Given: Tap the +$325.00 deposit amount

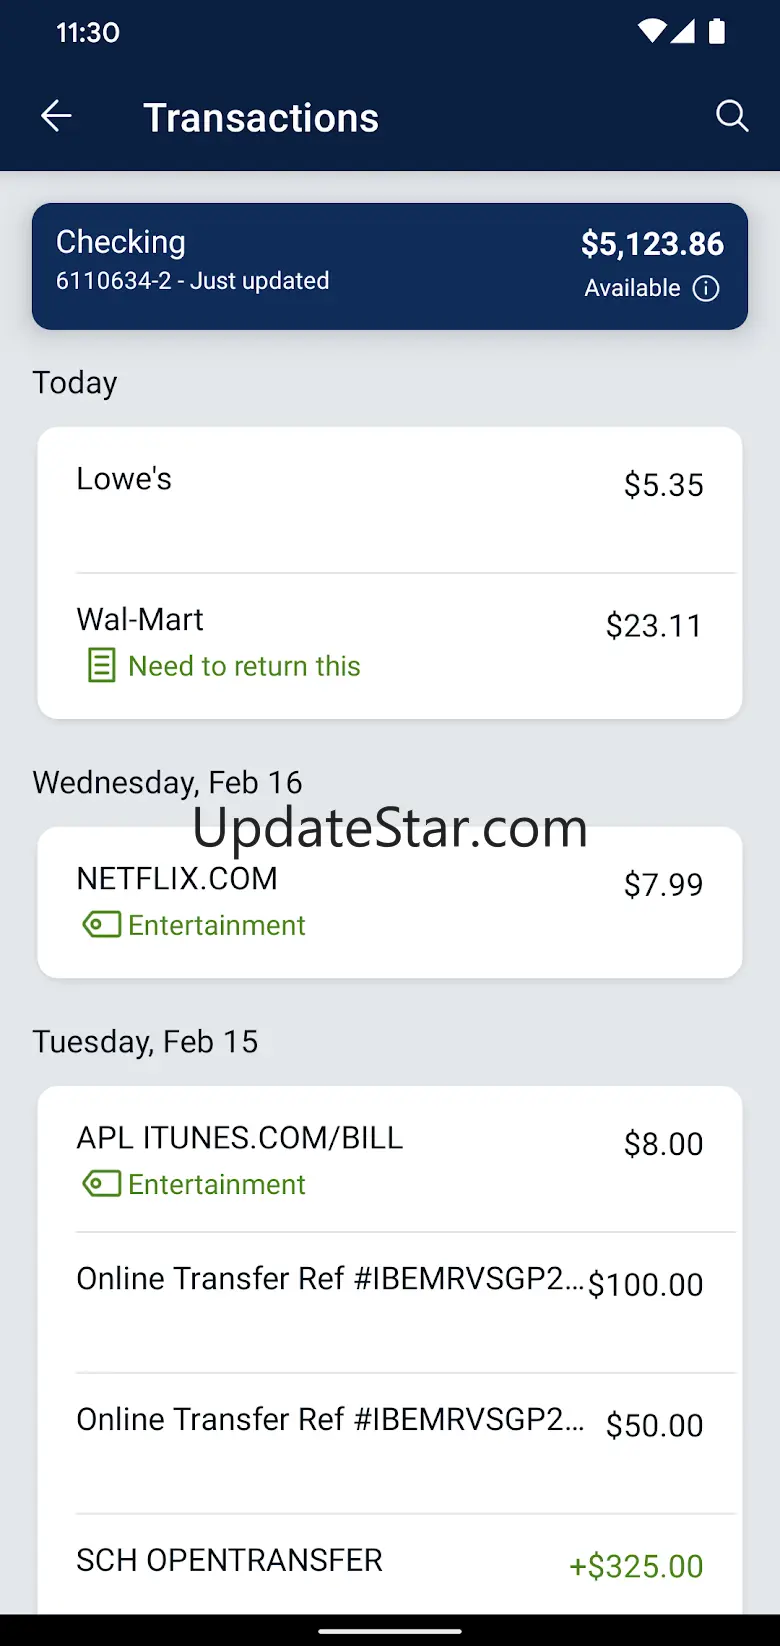Looking at the screenshot, I should pyautogui.click(x=636, y=1566).
